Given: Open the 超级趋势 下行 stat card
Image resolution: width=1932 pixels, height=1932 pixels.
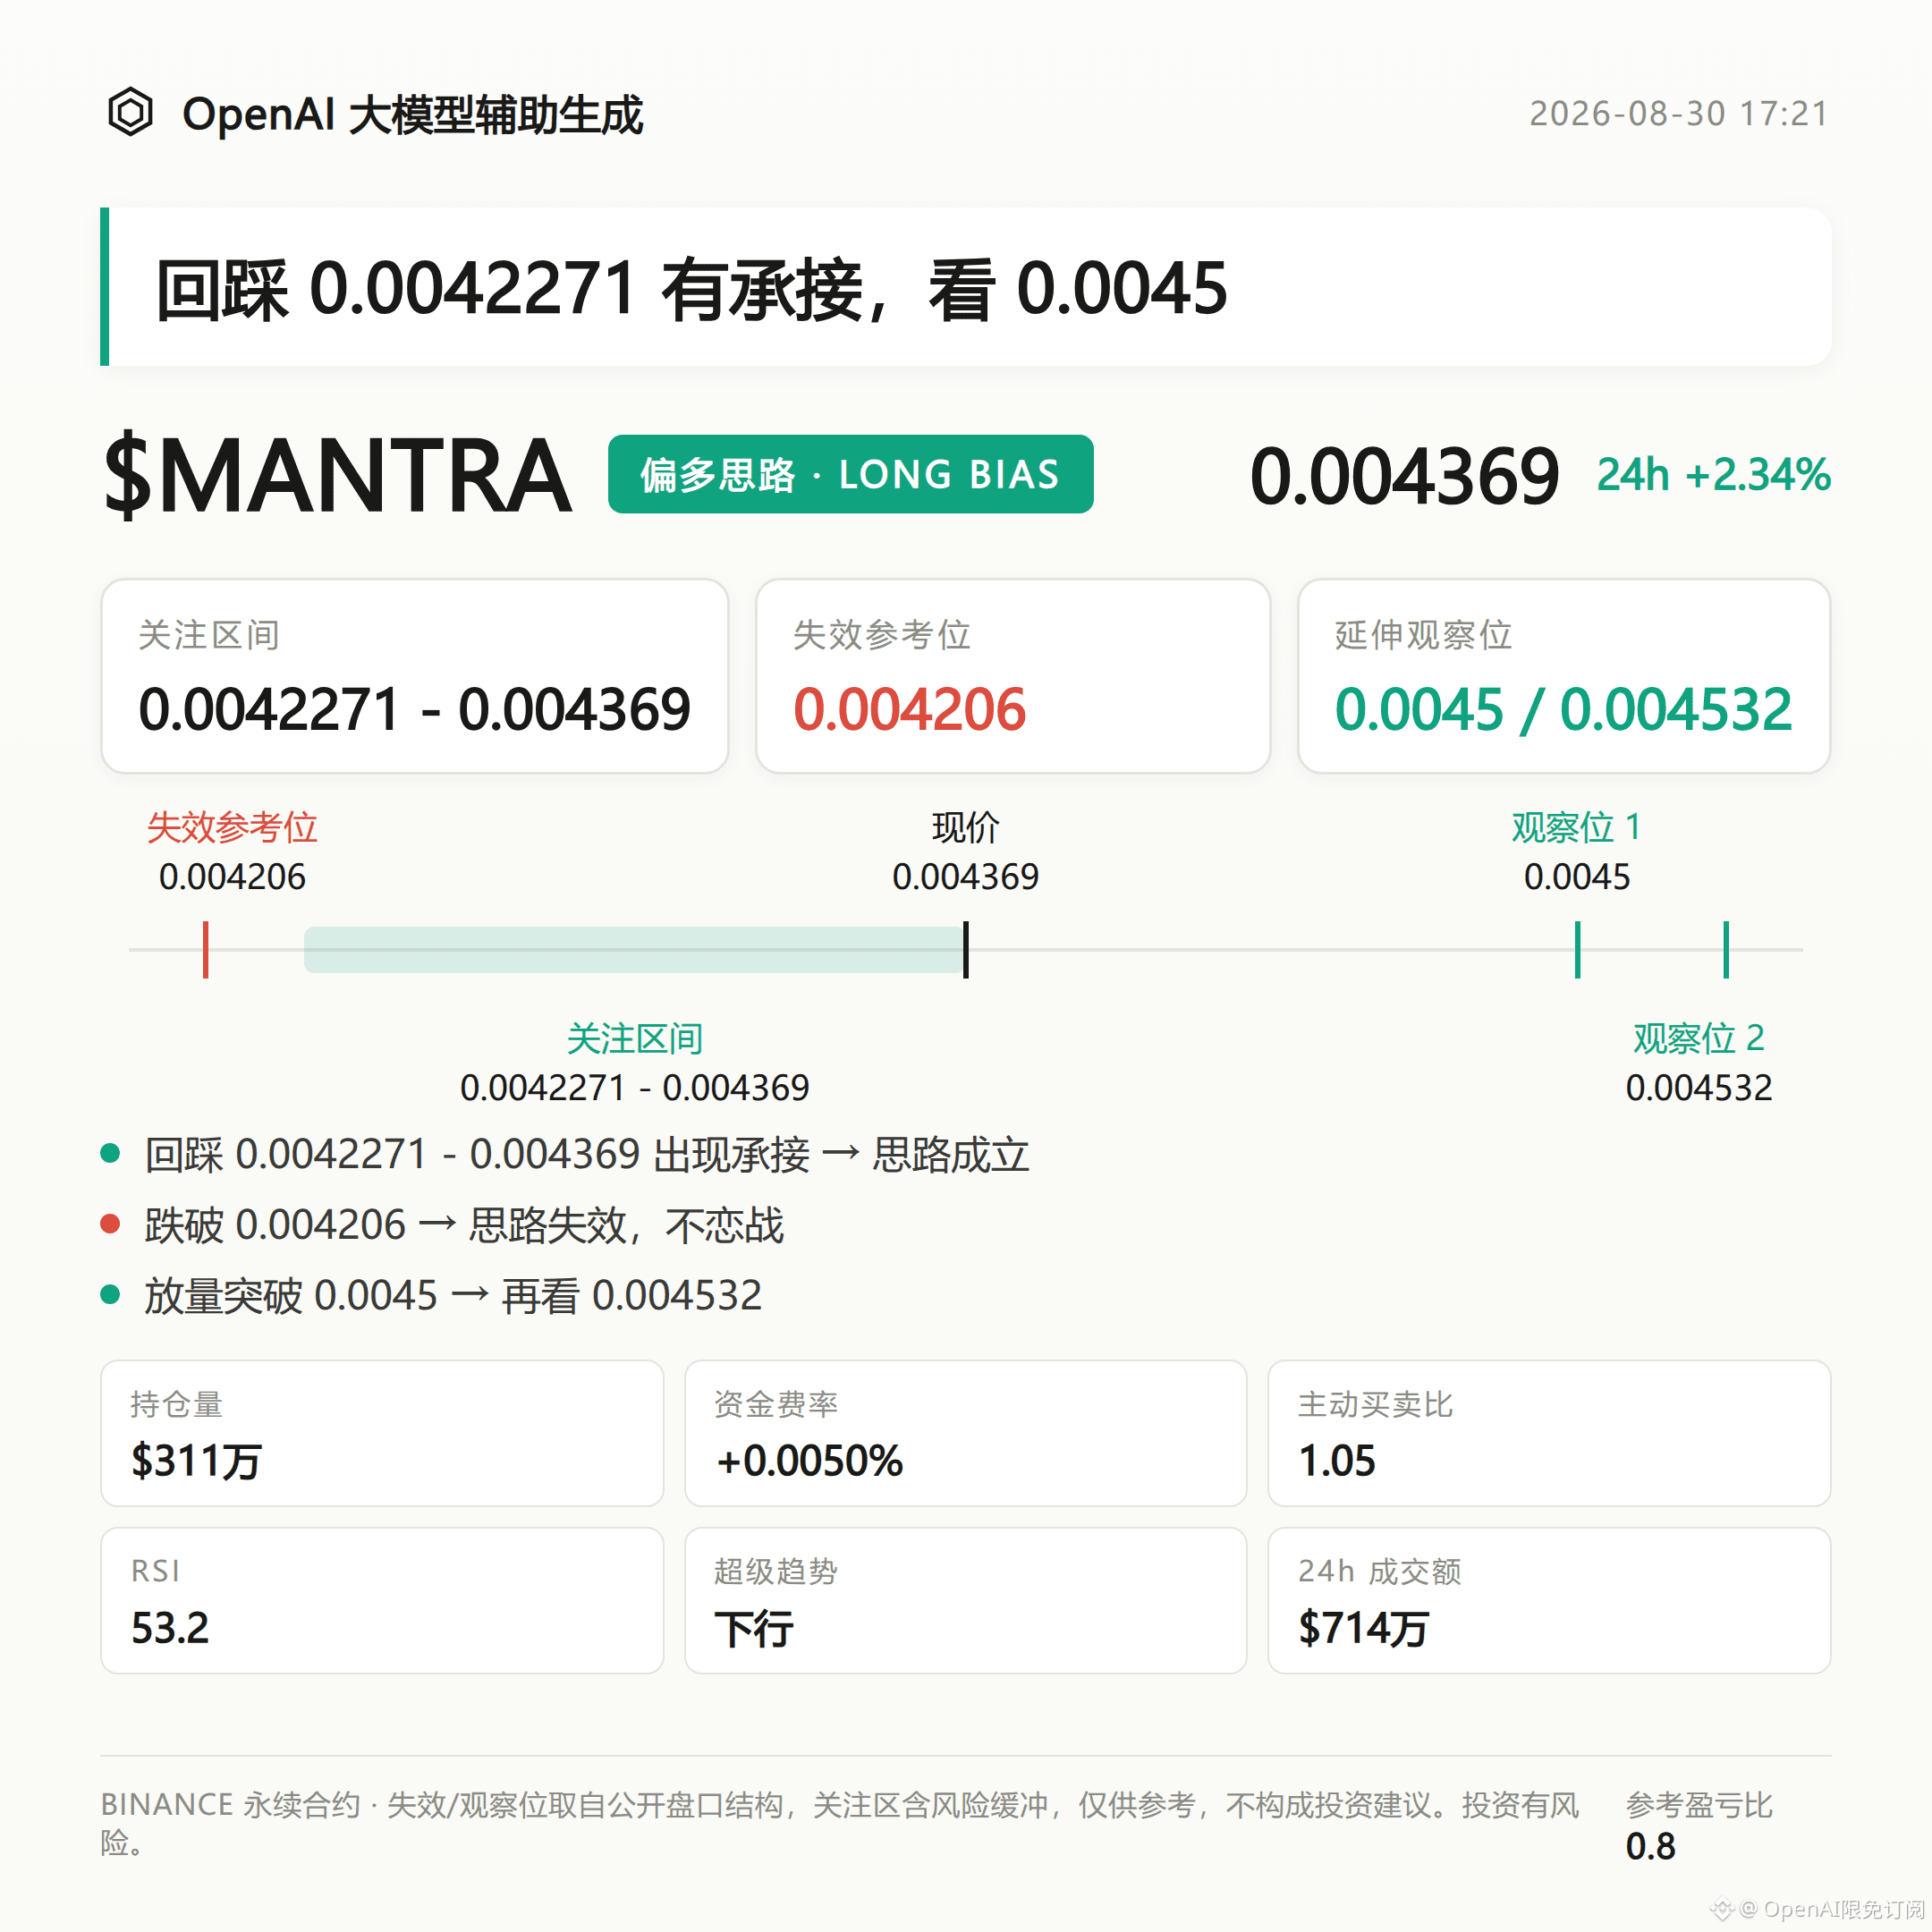Looking at the screenshot, I should 966,1600.
